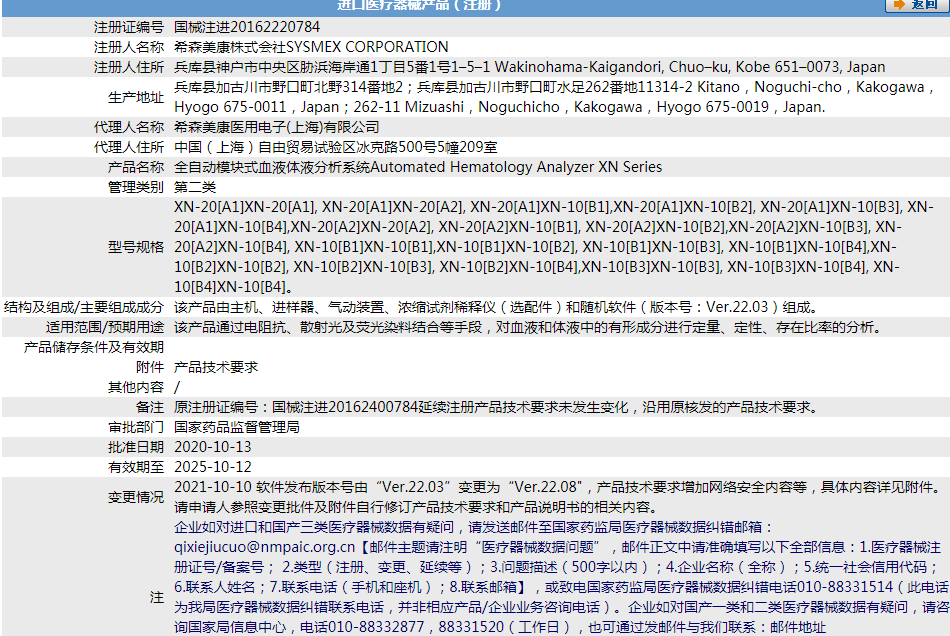Click the 型号规格 label
This screenshot has width=950, height=636.
(136, 247)
